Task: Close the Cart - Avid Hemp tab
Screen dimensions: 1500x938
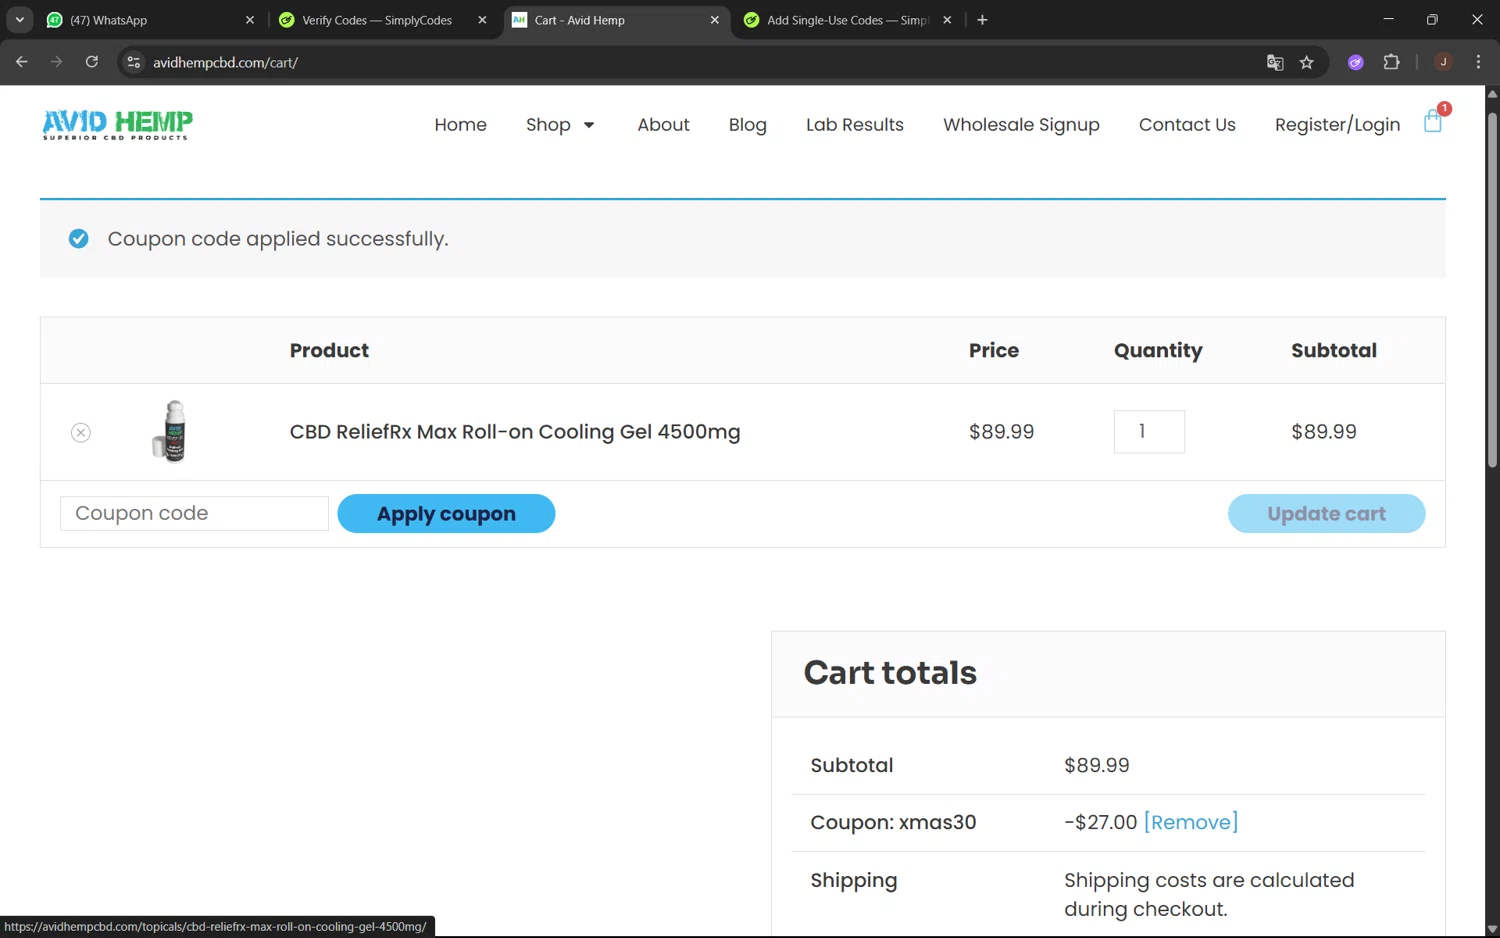Action: click(x=714, y=20)
